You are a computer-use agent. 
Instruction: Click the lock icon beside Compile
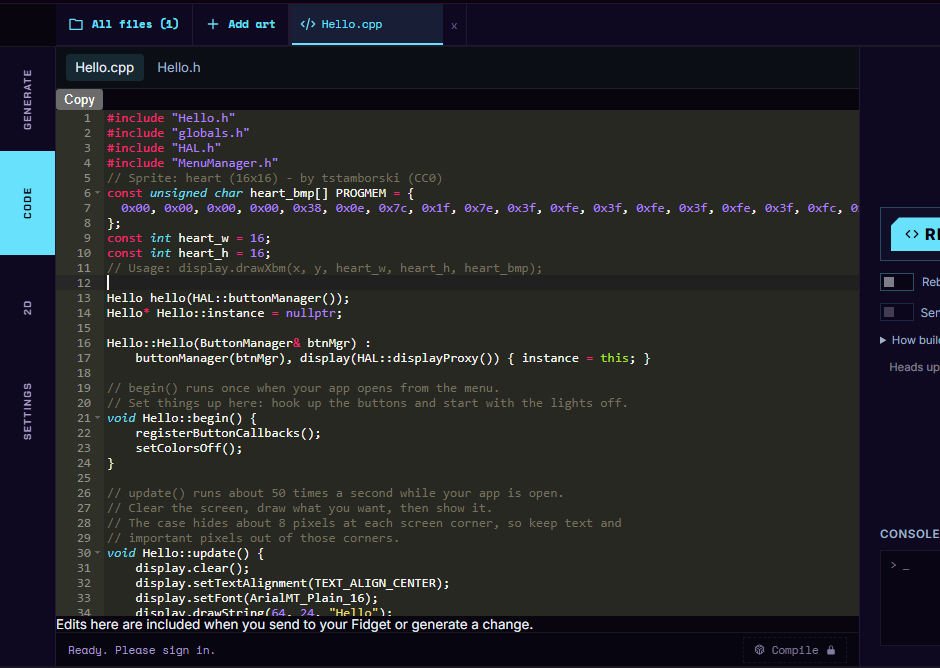point(831,650)
